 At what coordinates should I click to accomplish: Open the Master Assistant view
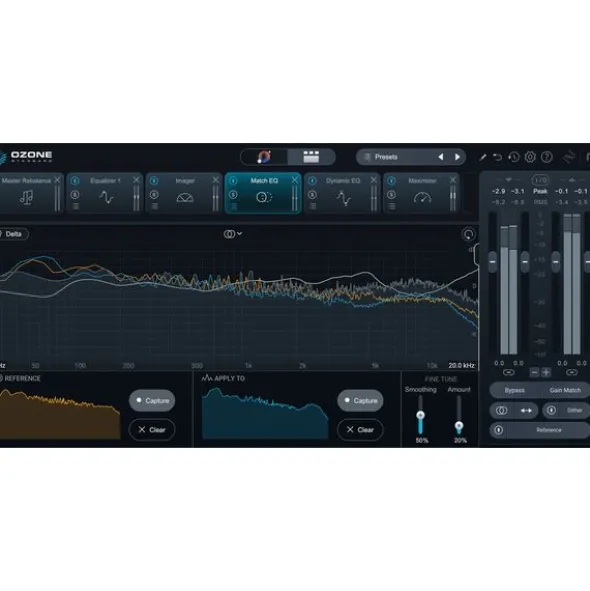[264, 157]
